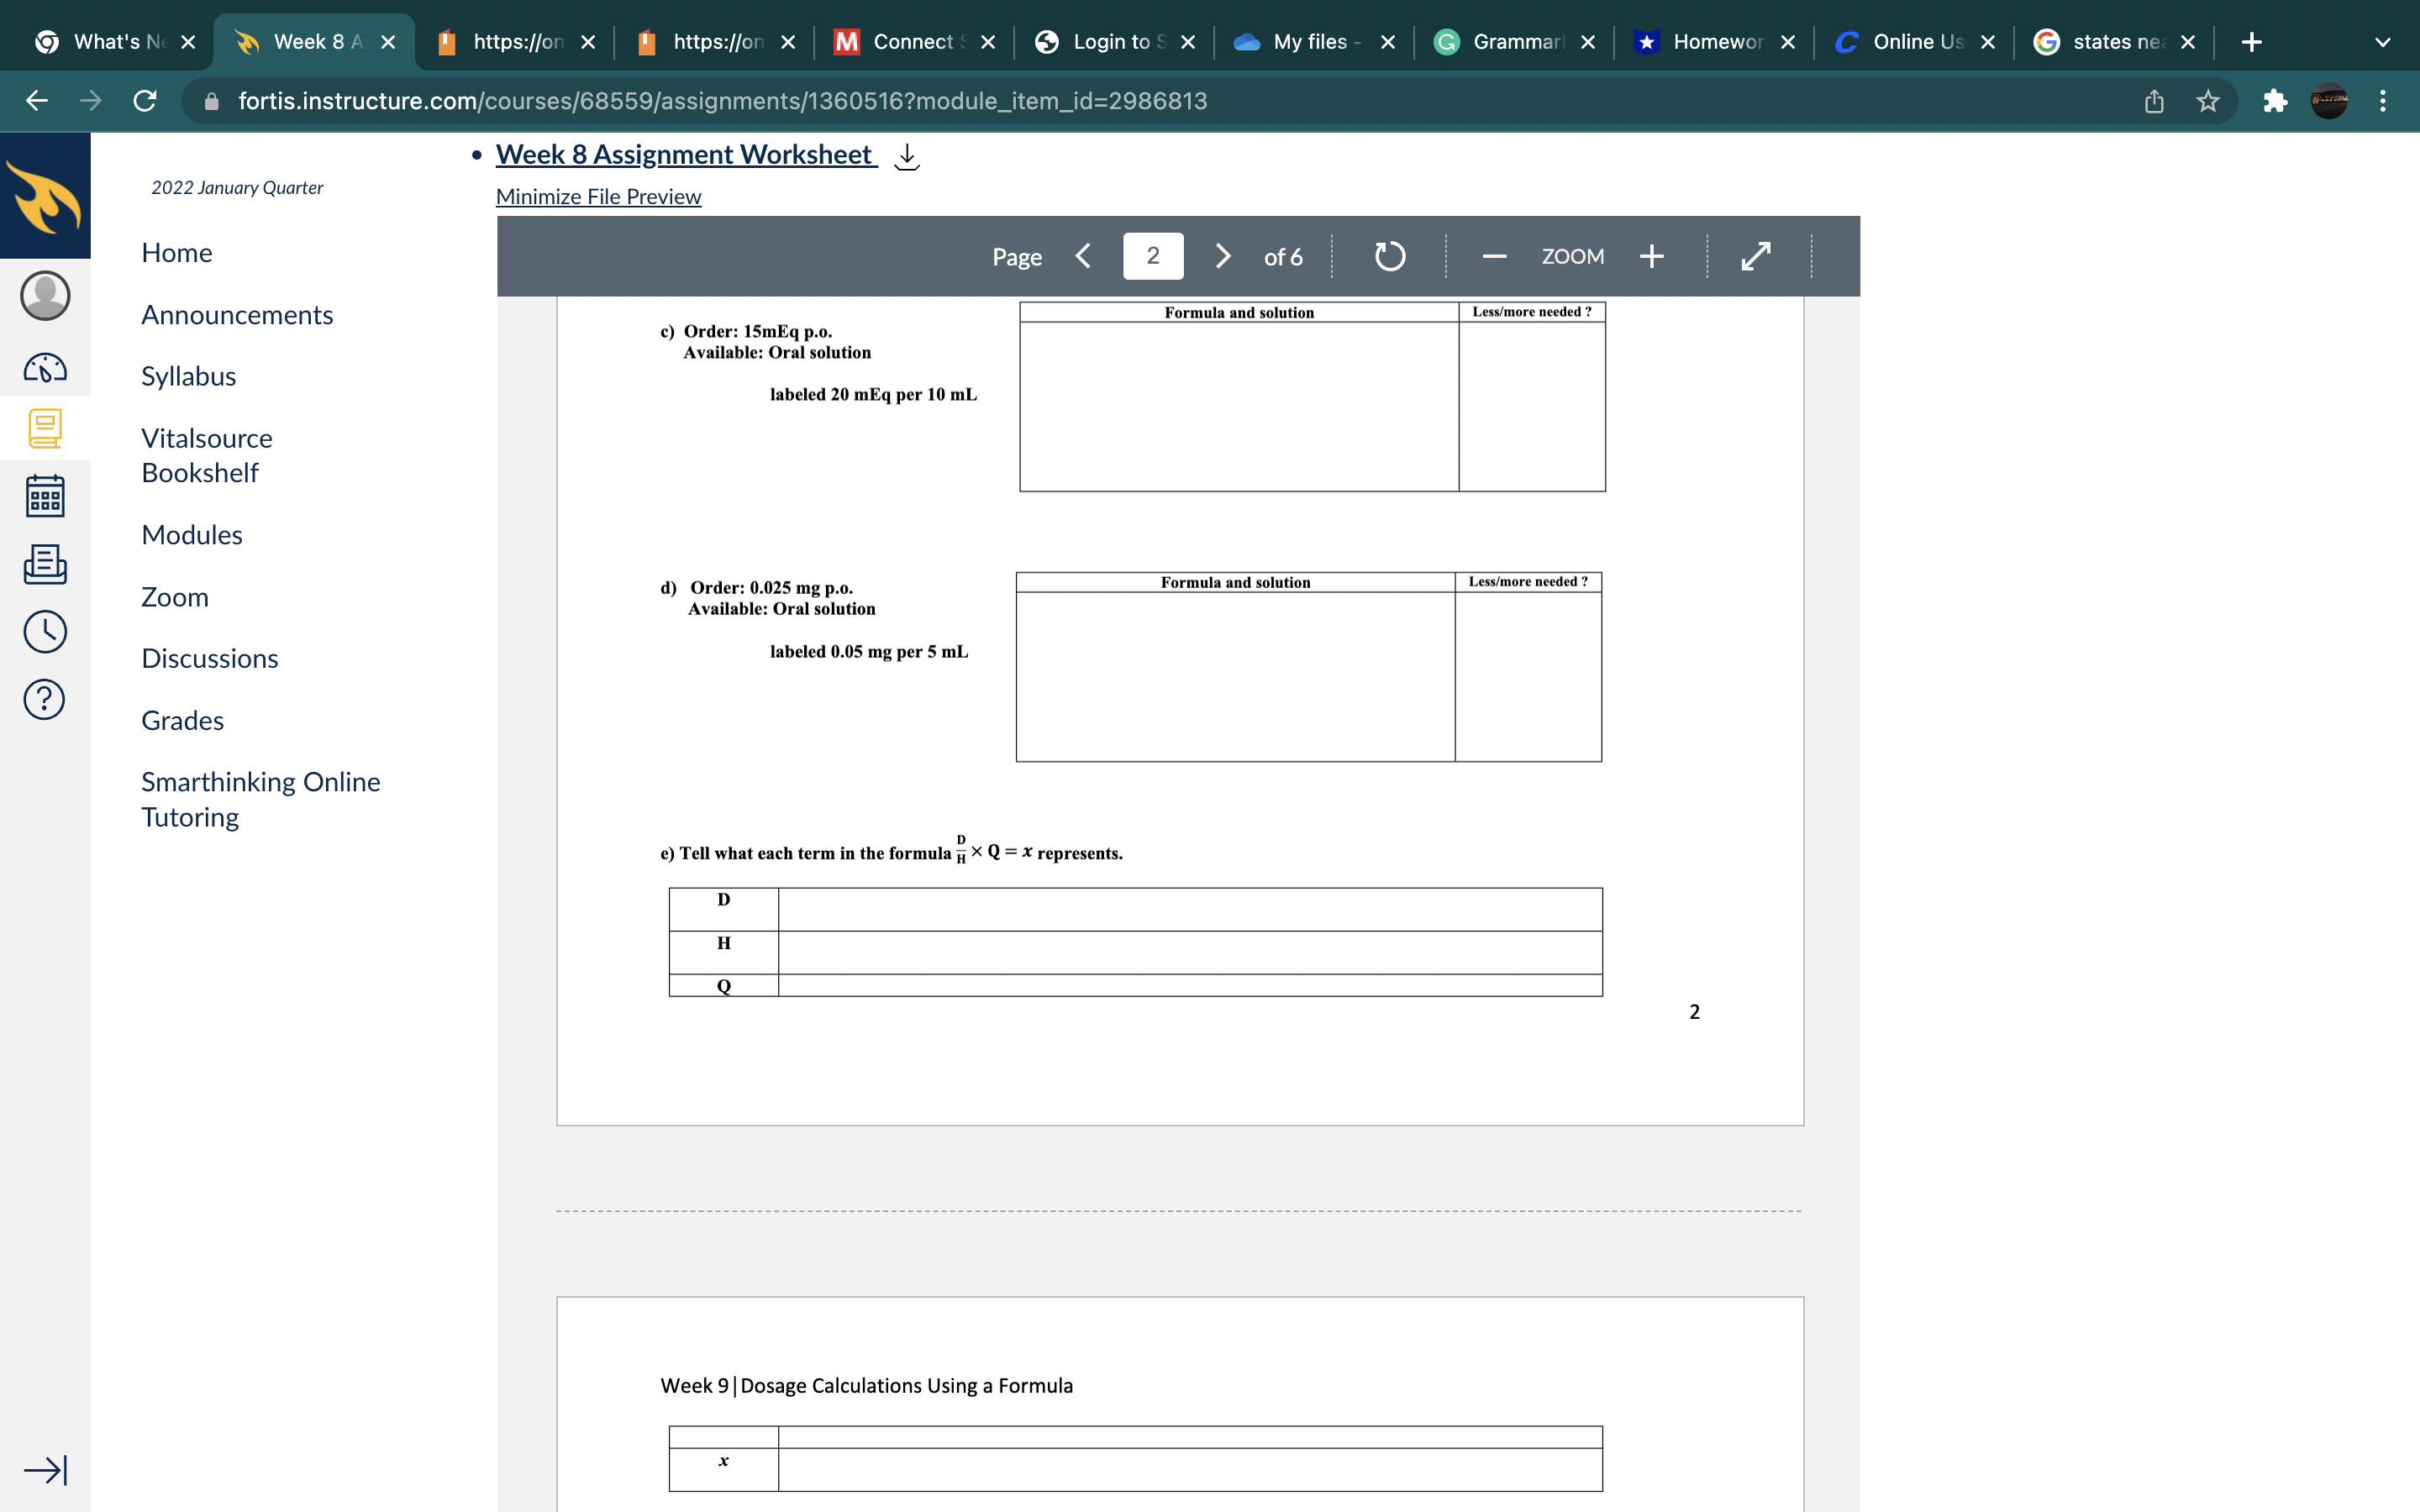Open the Inbox icon in sidebar
Screen dimensions: 2420x1512
45,564
